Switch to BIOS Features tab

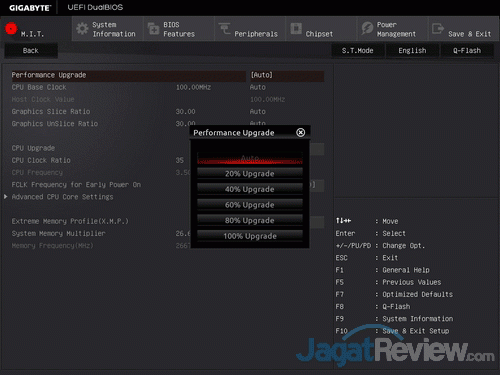tap(179, 29)
